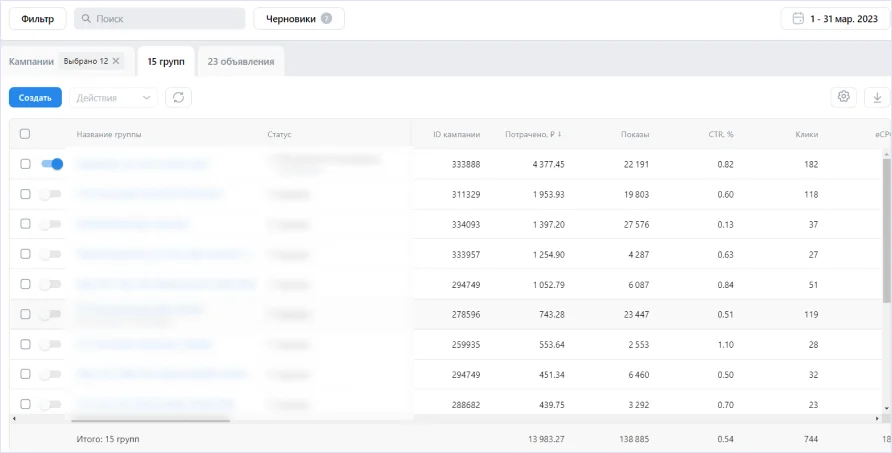Check the row with campaign 333957
Image resolution: width=892 pixels, height=453 pixels.
click(25, 254)
